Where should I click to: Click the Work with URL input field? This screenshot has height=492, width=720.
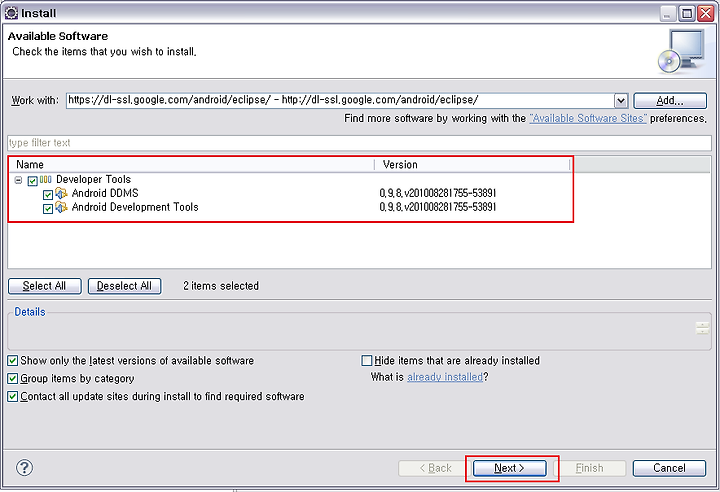pos(340,101)
